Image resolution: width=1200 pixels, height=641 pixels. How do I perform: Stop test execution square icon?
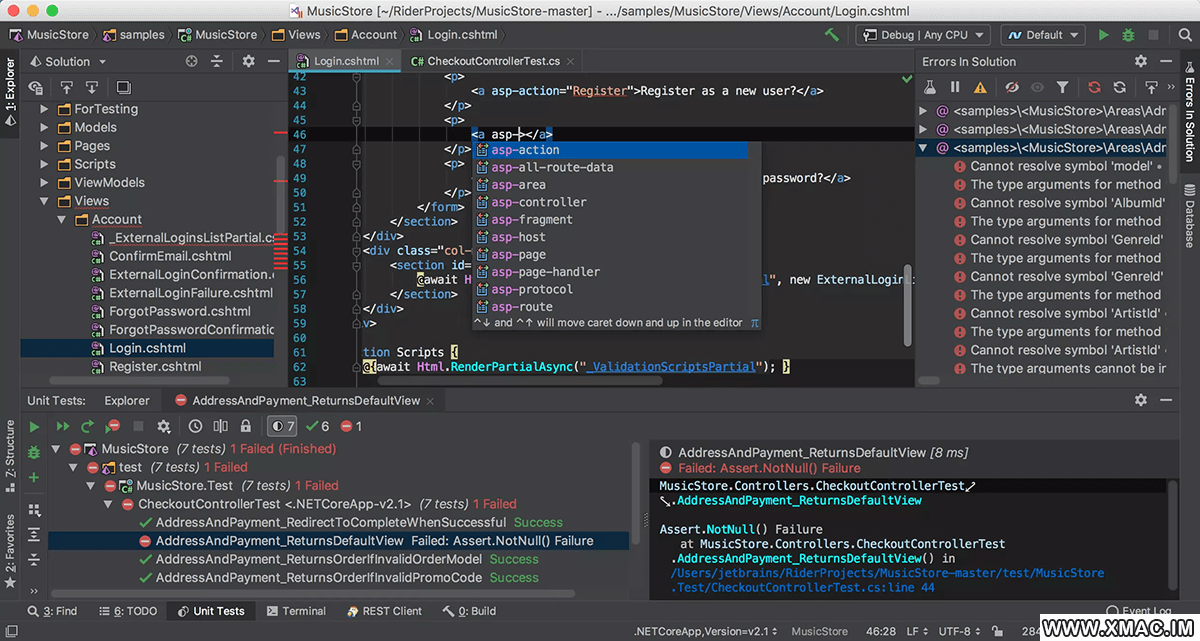point(139,426)
